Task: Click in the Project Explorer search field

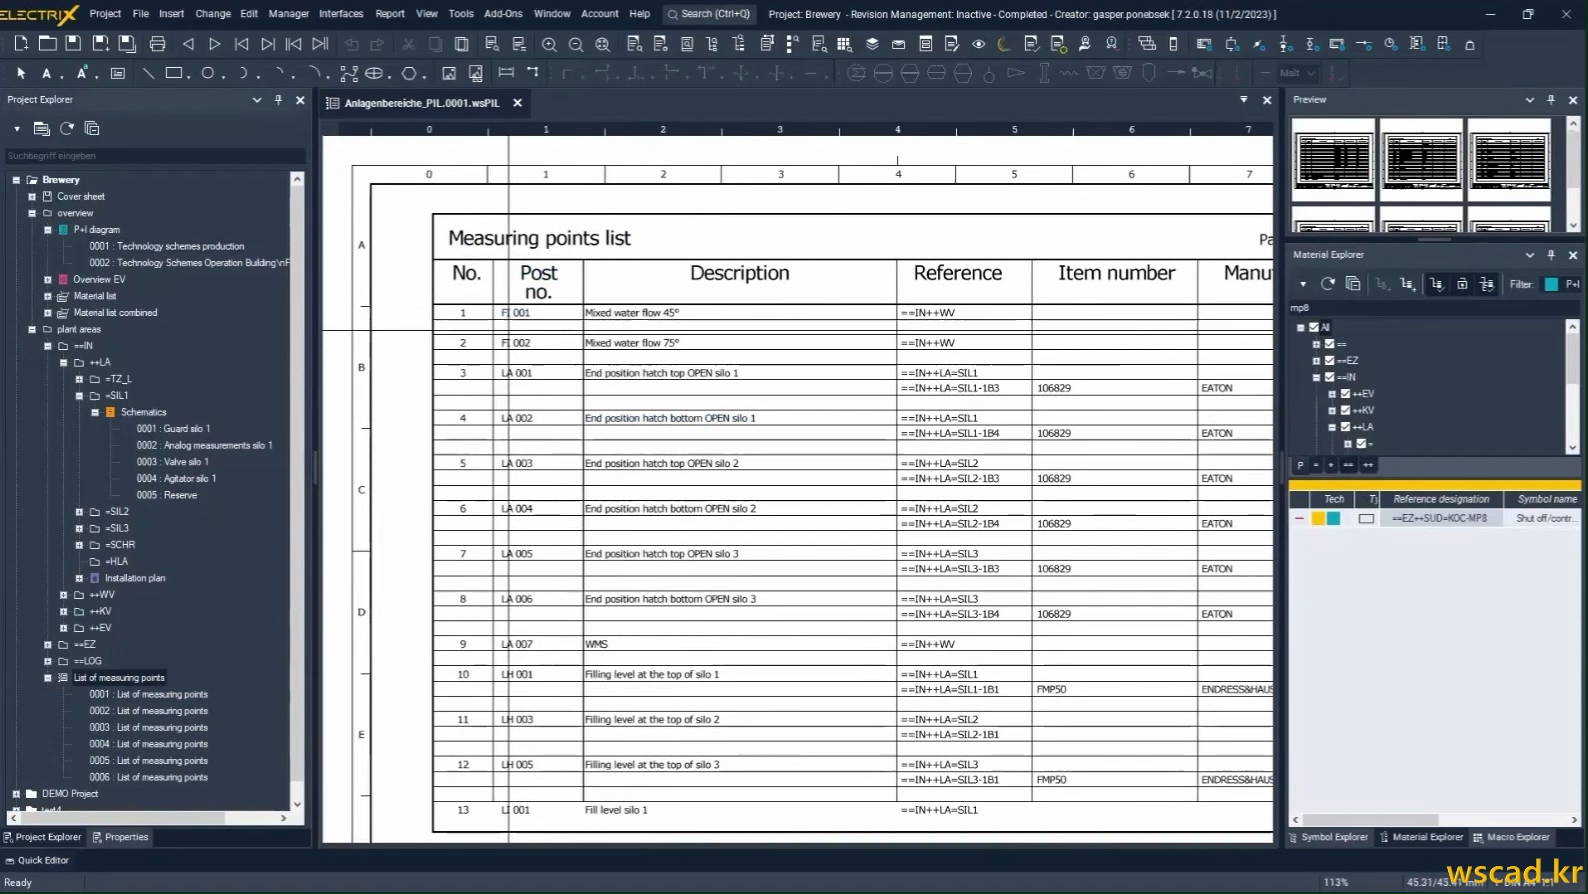Action: pos(155,156)
